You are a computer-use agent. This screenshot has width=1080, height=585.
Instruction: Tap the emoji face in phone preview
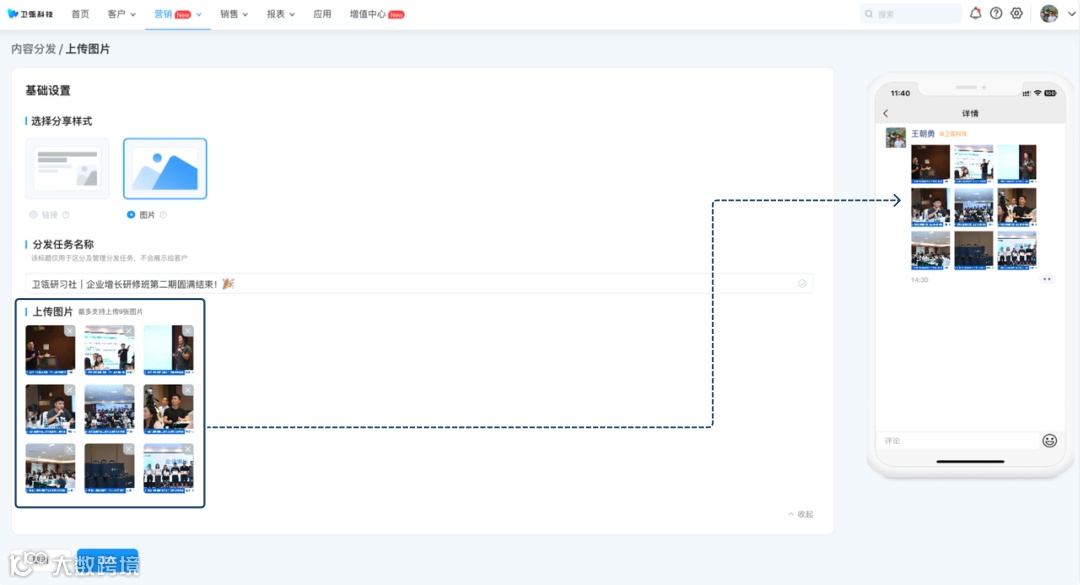(x=1049, y=441)
